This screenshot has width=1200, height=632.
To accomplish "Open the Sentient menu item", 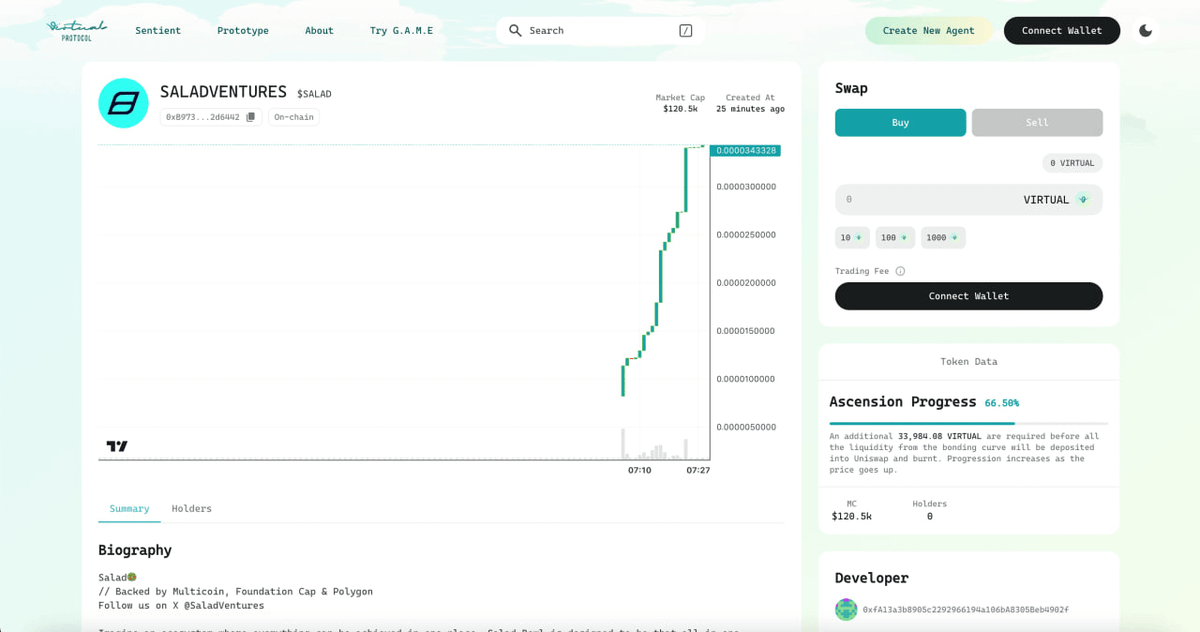I will 158,30.
